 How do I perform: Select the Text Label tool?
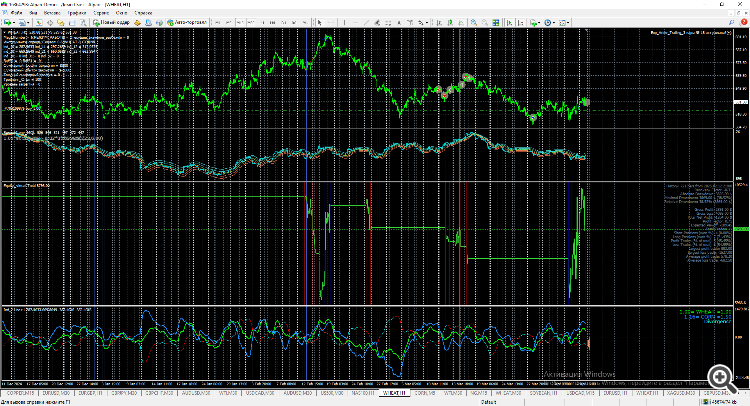coord(410,22)
